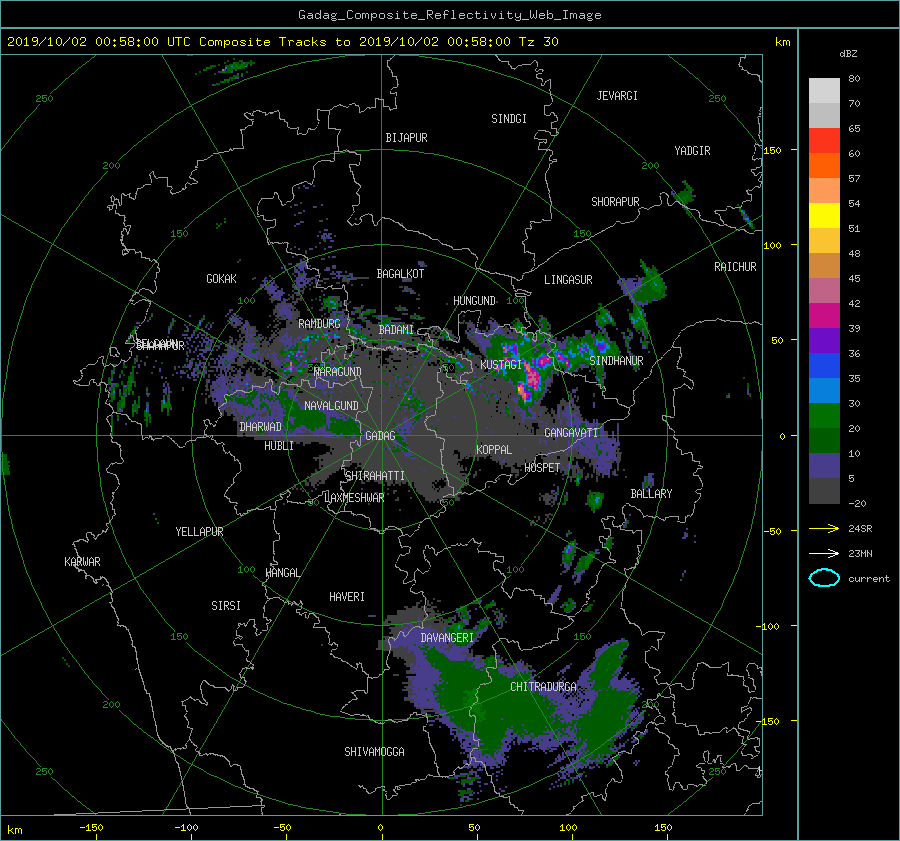Click the GADAG radar center label
The height and width of the screenshot is (841, 900).
(380, 436)
